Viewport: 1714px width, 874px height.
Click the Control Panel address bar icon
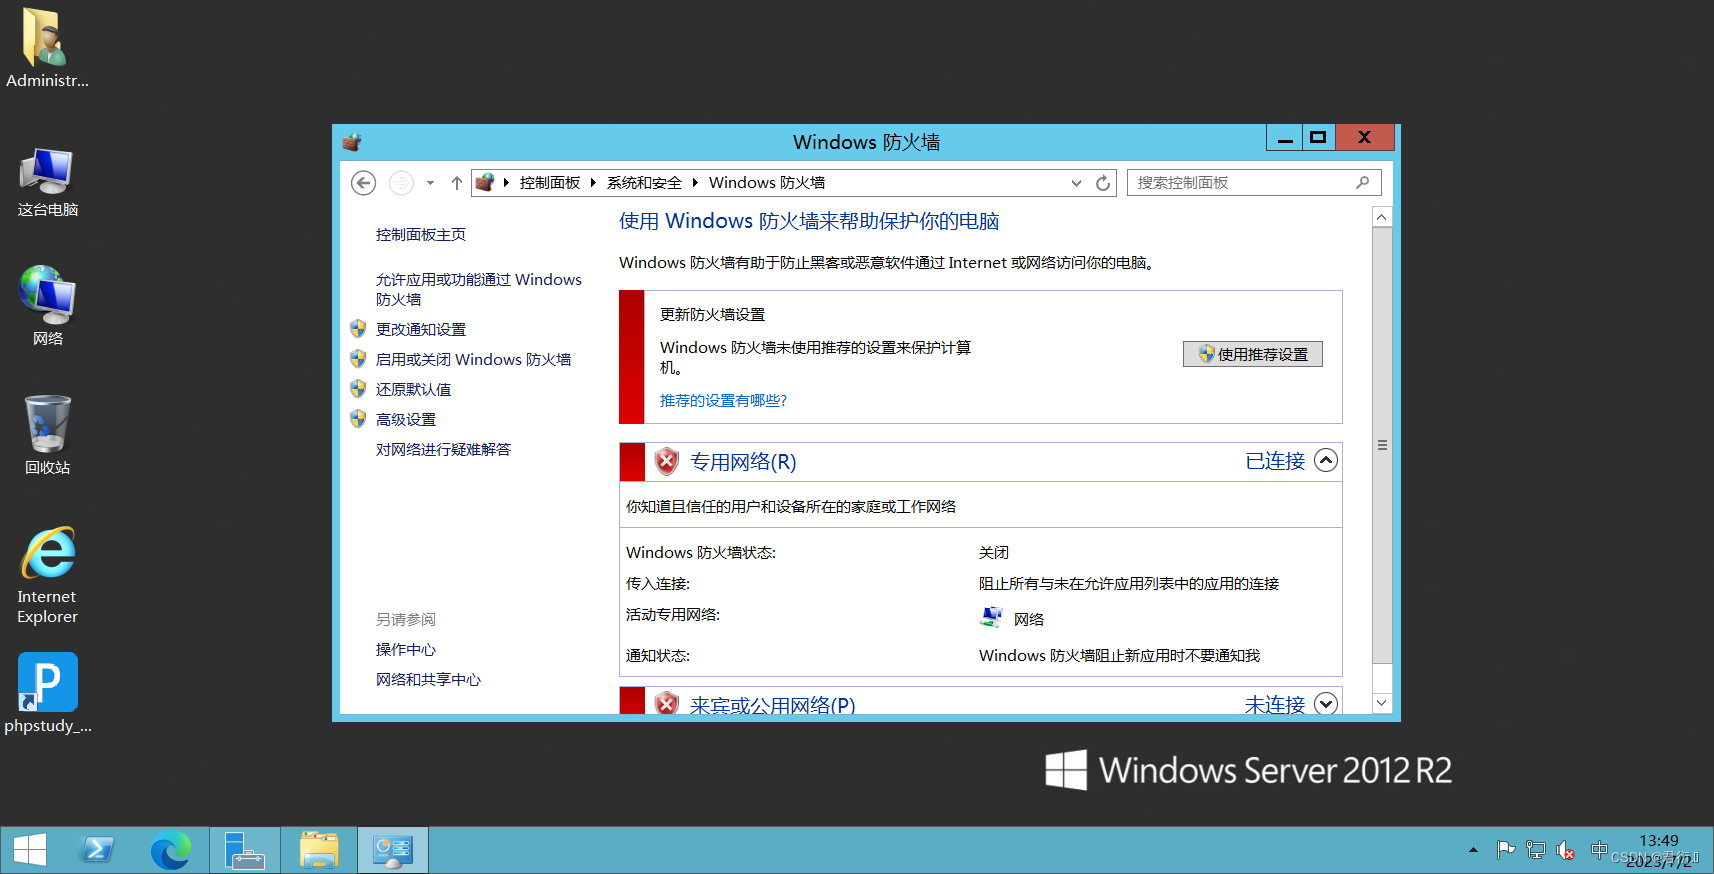(485, 182)
